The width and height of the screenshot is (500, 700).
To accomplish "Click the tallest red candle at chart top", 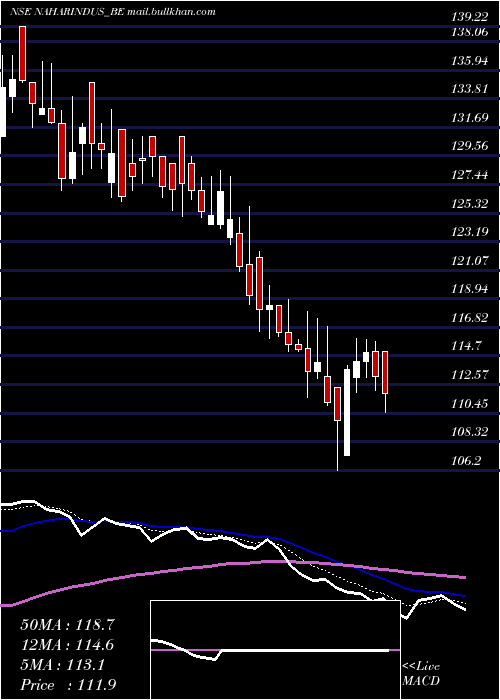I will pos(22,54).
